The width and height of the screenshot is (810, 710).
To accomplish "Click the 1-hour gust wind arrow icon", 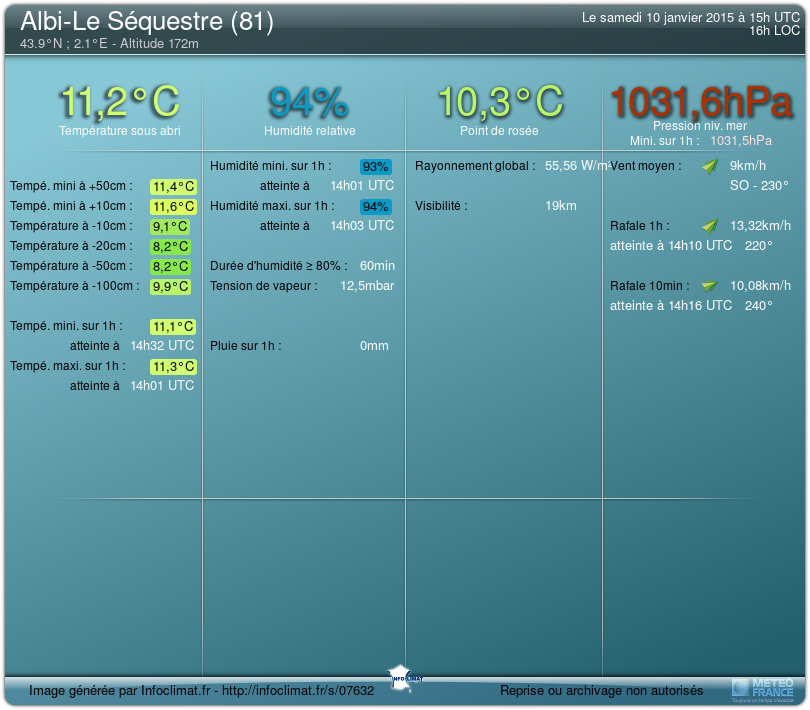I will pyautogui.click(x=710, y=226).
